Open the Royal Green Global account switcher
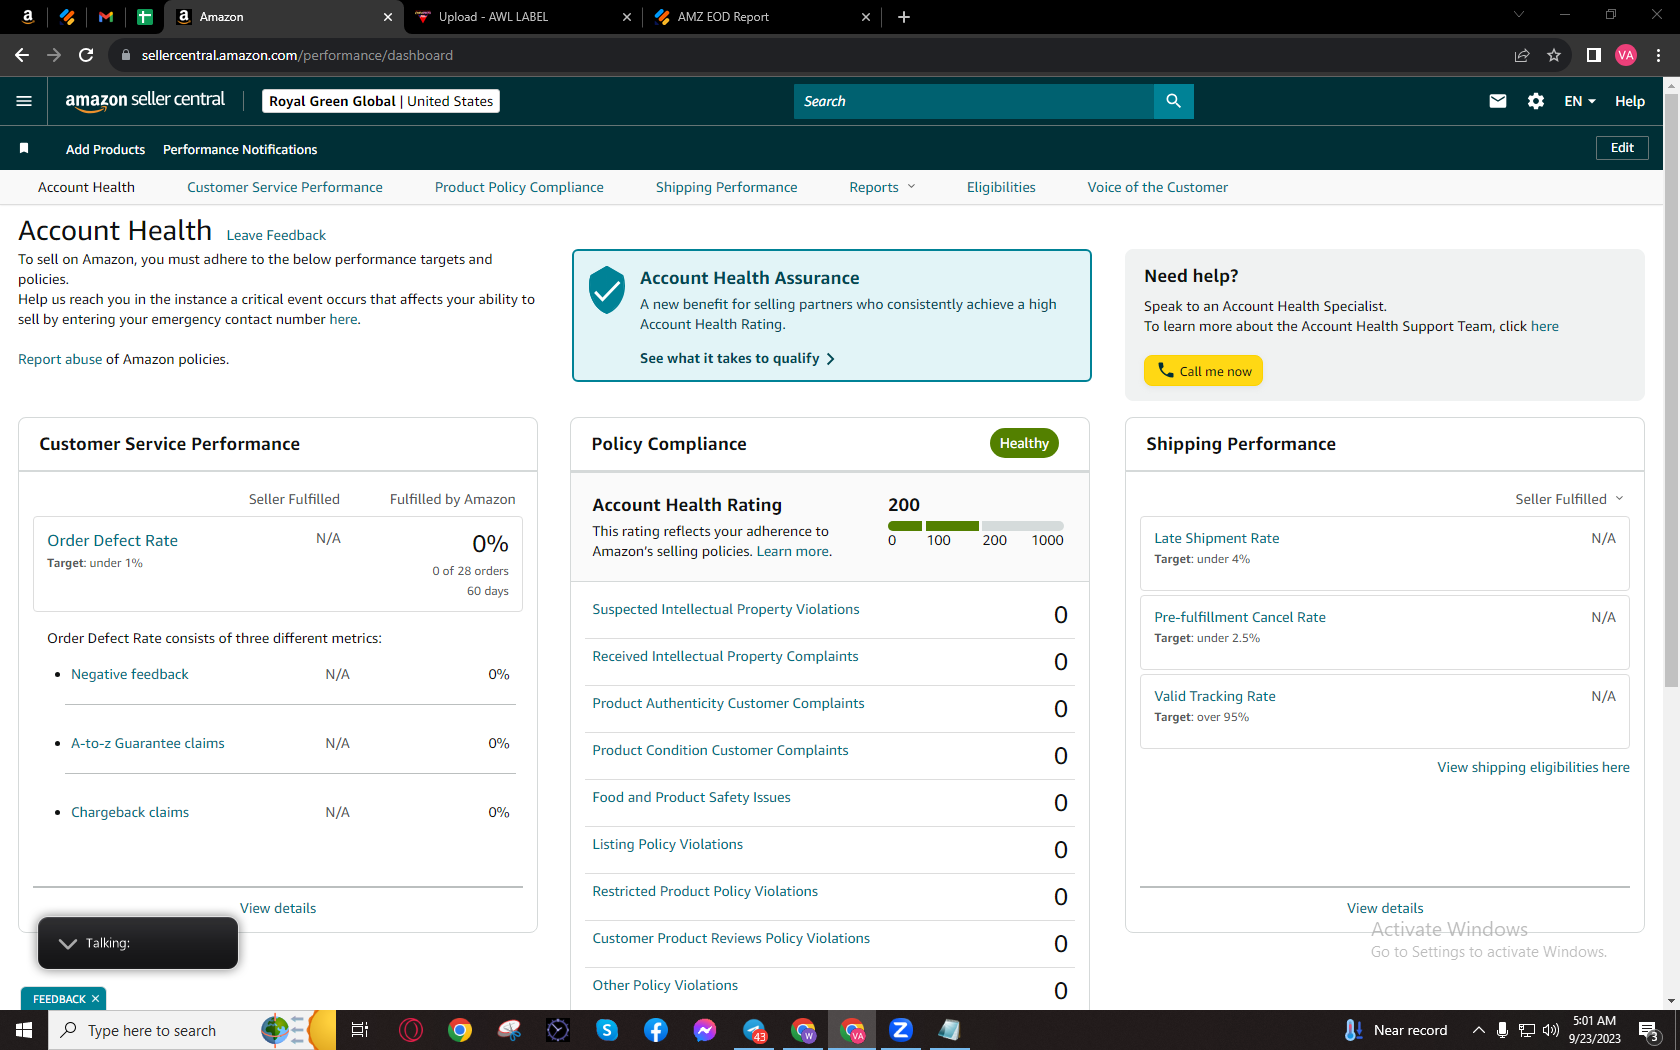The height and width of the screenshot is (1050, 1680). tap(381, 101)
